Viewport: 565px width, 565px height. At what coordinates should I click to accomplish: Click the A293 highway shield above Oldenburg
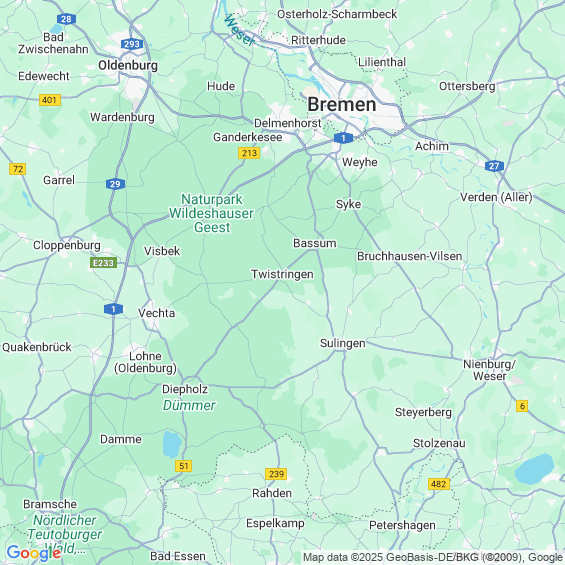132,44
